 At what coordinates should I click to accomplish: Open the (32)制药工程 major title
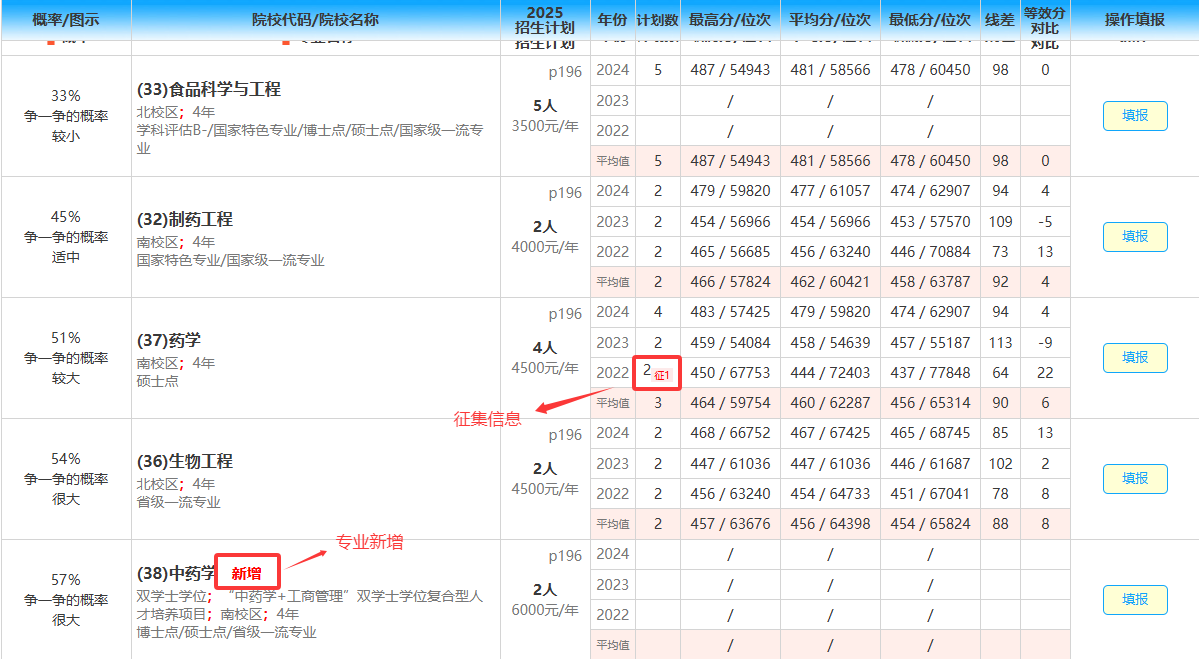185,220
